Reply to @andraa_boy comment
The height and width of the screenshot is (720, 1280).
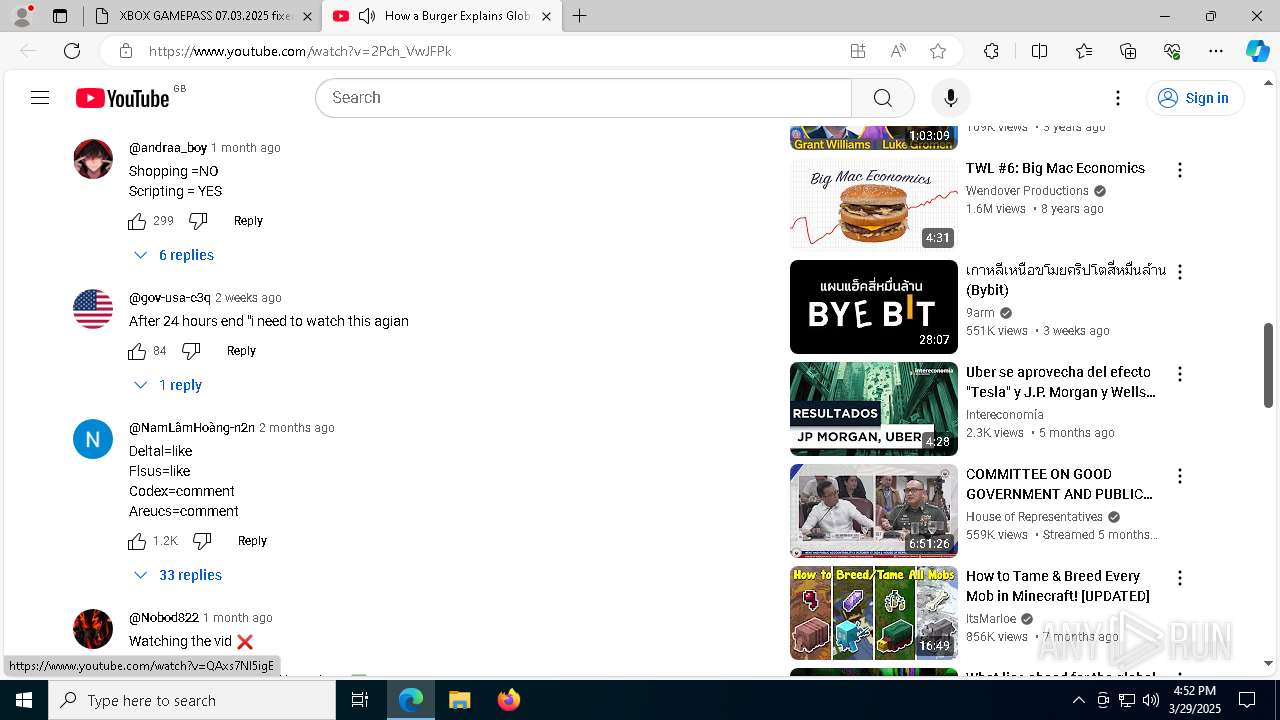tap(248, 221)
